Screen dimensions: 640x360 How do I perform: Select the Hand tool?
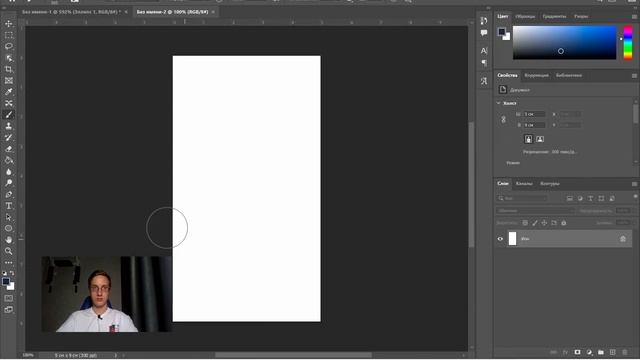click(x=9, y=240)
